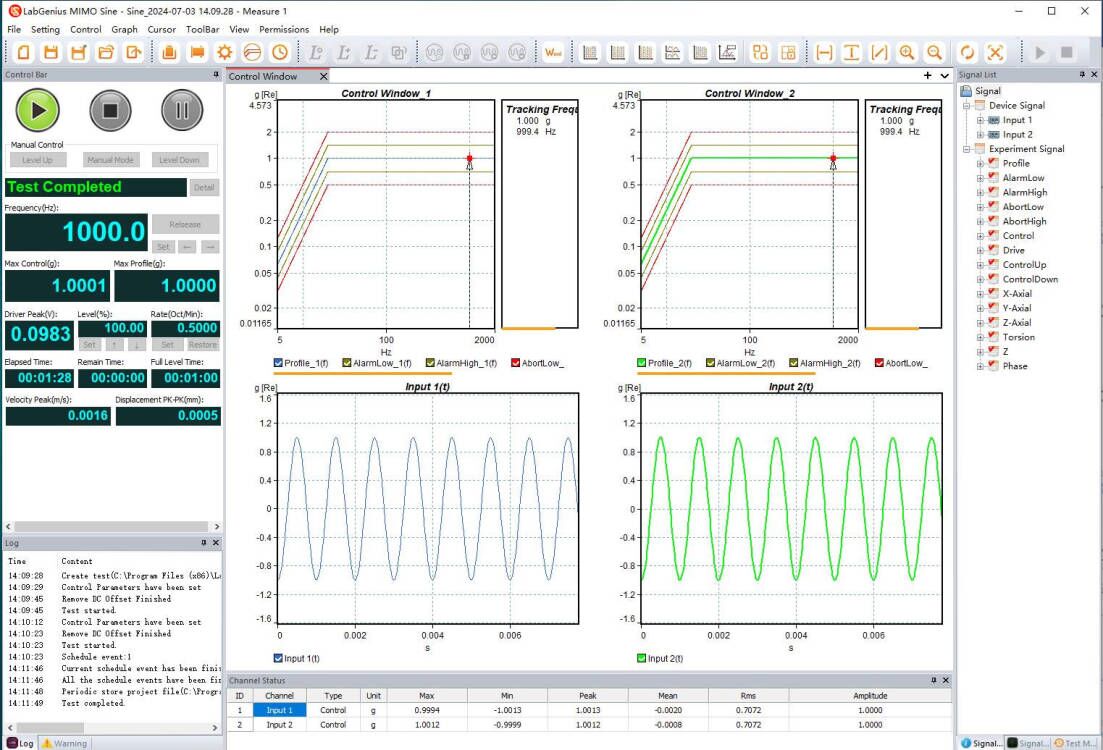The height and width of the screenshot is (750, 1103).
Task: Select the Input 1 cell in Channel Status
Action: (x=279, y=710)
